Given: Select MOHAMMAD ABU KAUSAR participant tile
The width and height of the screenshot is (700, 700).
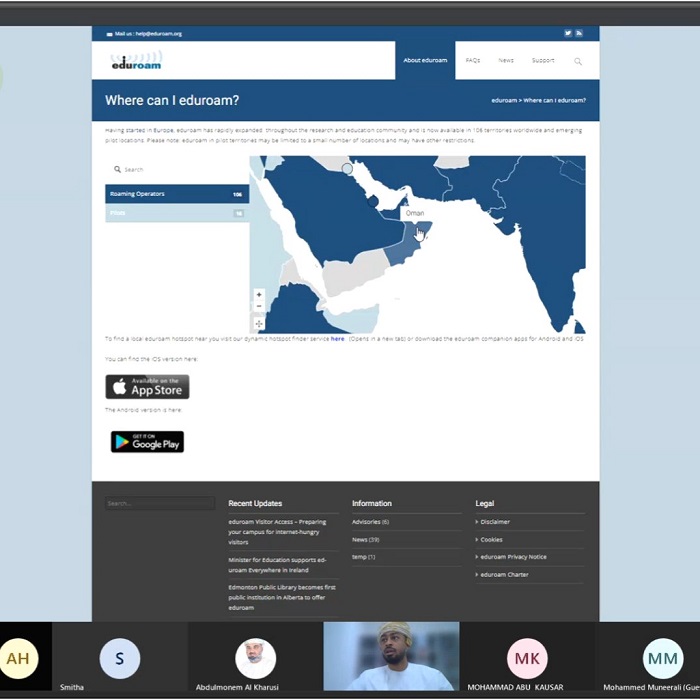Looking at the screenshot, I should pos(527,656).
